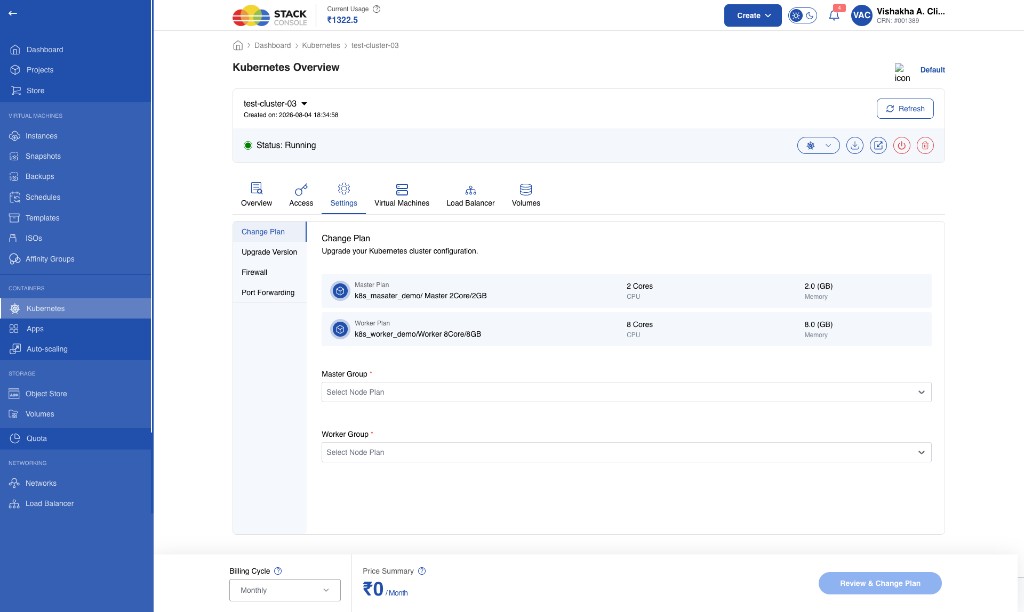Click the edit cluster icon

878,146
